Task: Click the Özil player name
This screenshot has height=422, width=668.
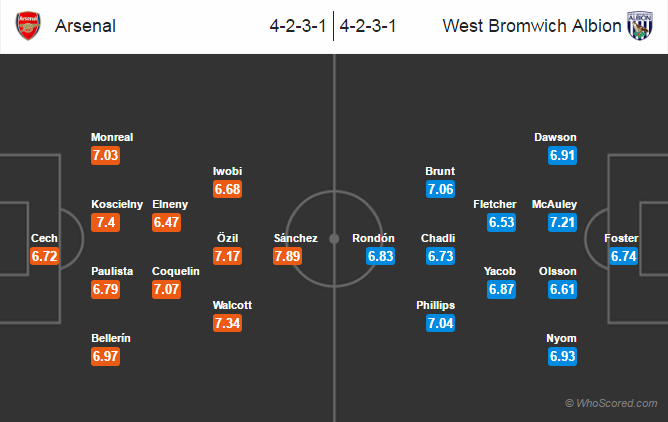Action: pos(227,238)
